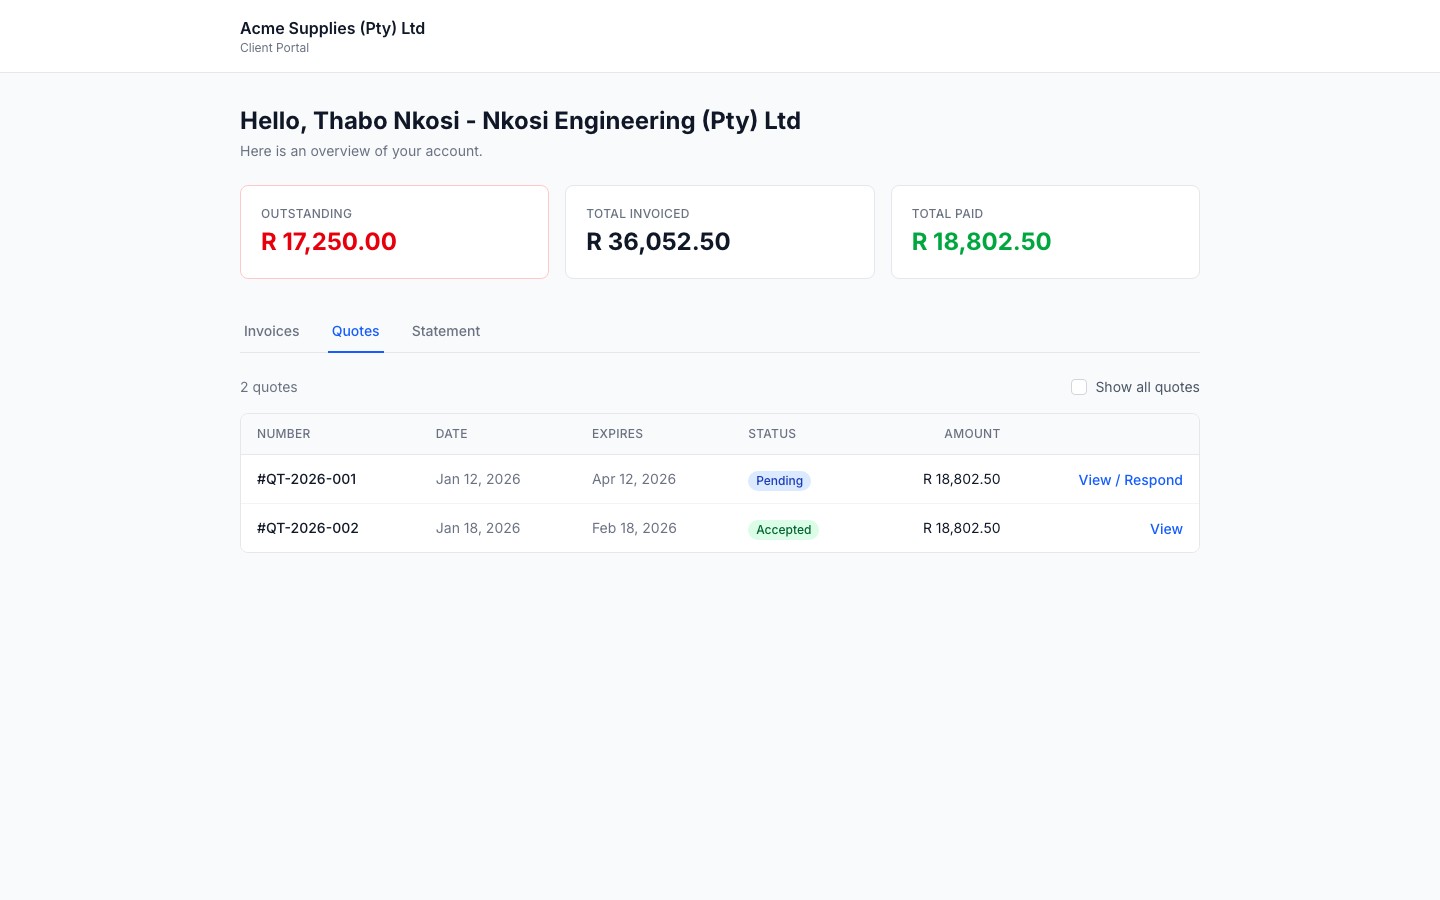
Task: Click View / Respond for quote QT-2026-001
Action: (x=1130, y=480)
